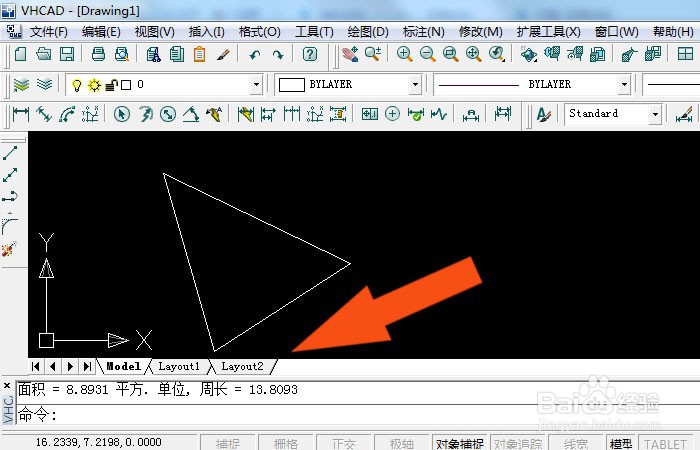Click the 命令: command line input

[x=357, y=415]
